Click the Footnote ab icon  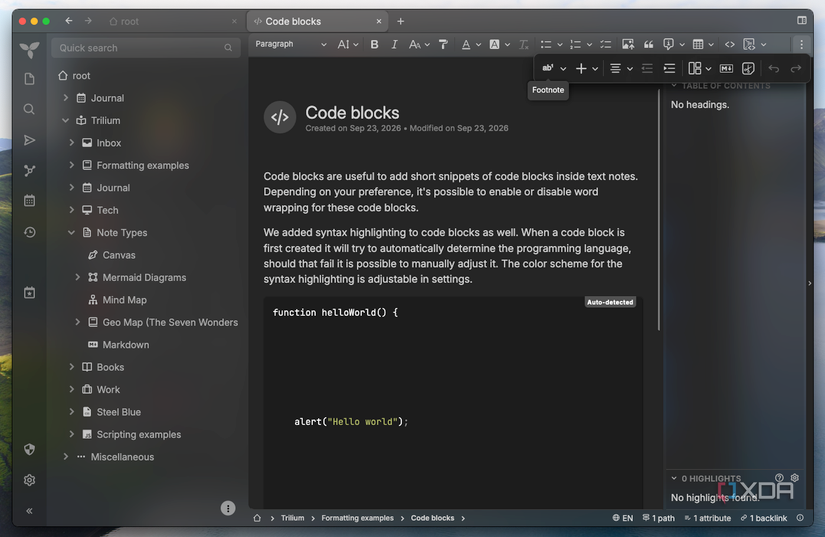[548, 68]
